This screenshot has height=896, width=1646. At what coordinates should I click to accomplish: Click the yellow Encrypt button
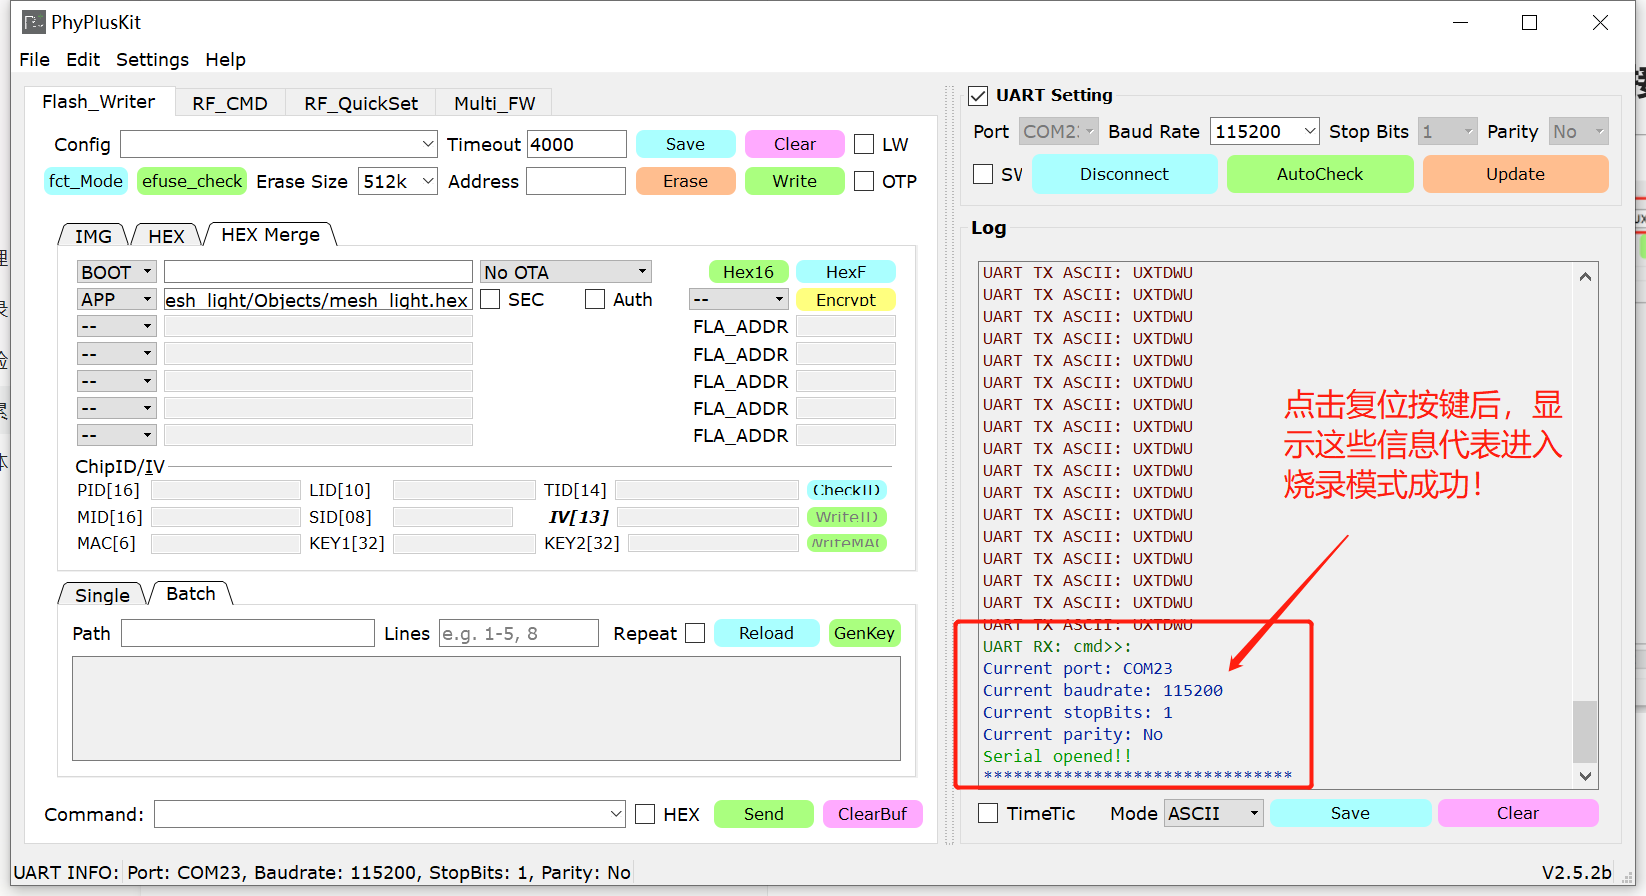(x=846, y=299)
